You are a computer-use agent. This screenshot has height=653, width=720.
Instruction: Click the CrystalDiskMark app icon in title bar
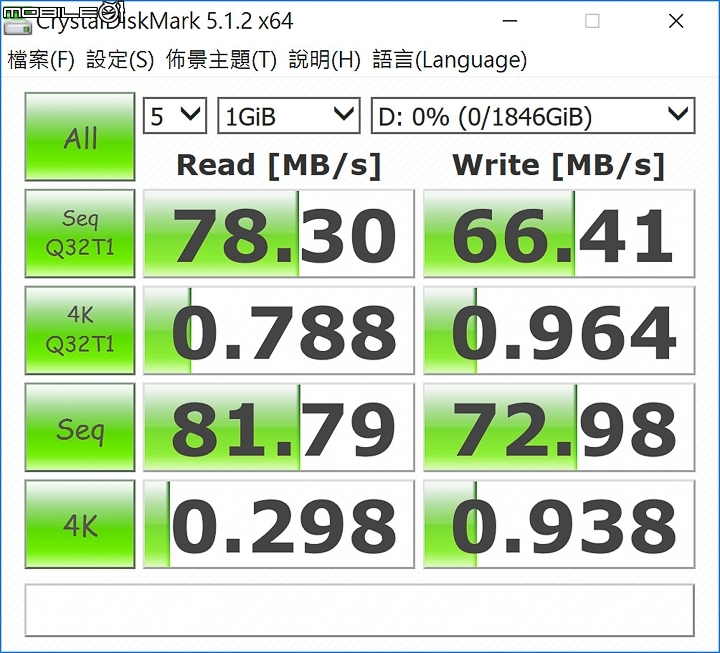tap(17, 24)
